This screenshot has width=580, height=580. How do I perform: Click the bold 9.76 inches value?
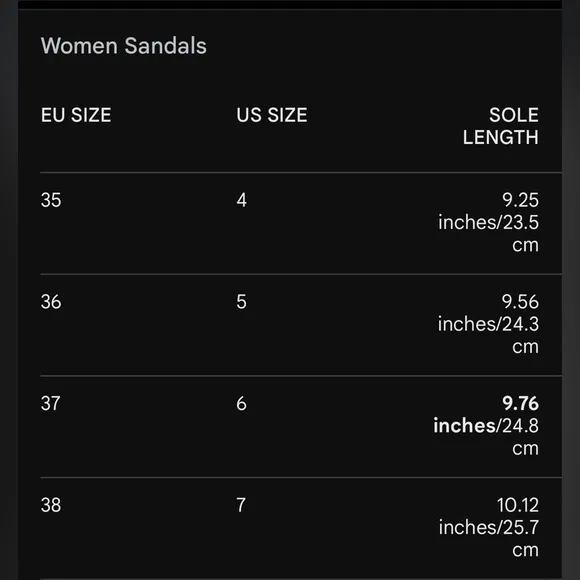[485, 414]
